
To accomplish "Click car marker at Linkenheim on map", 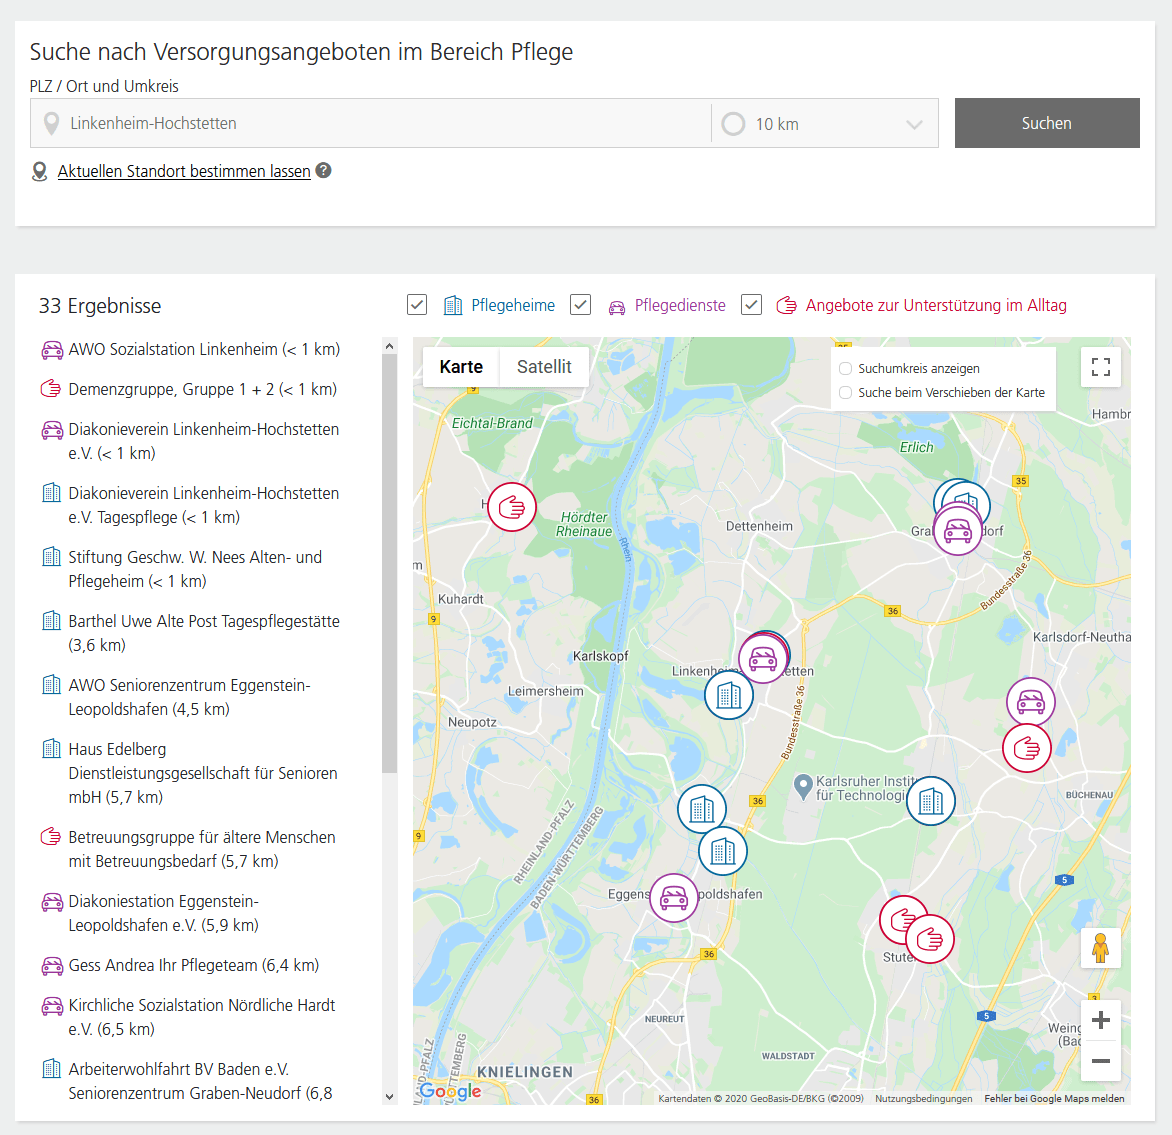I will (762, 658).
